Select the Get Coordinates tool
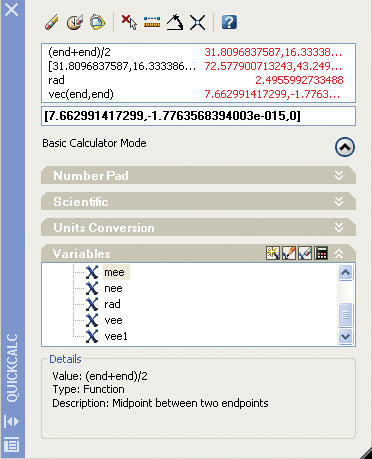372x459 pixels. [x=129, y=23]
